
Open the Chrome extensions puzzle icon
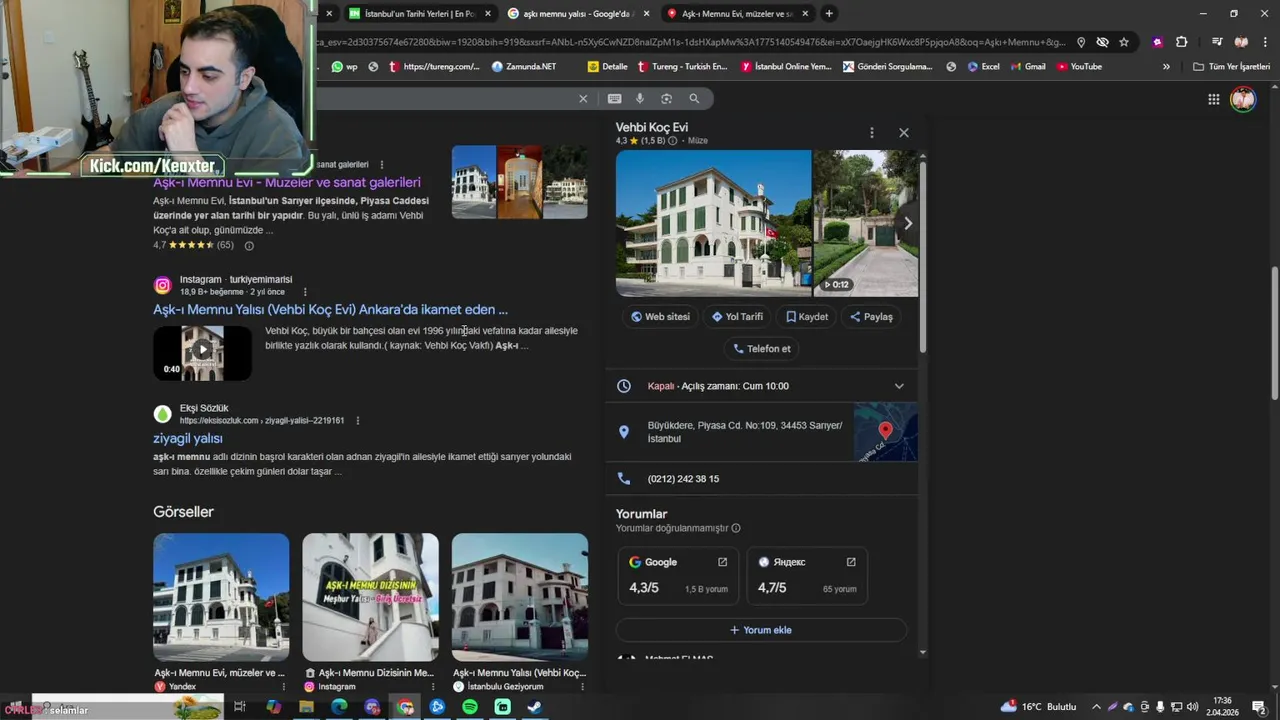1181,42
